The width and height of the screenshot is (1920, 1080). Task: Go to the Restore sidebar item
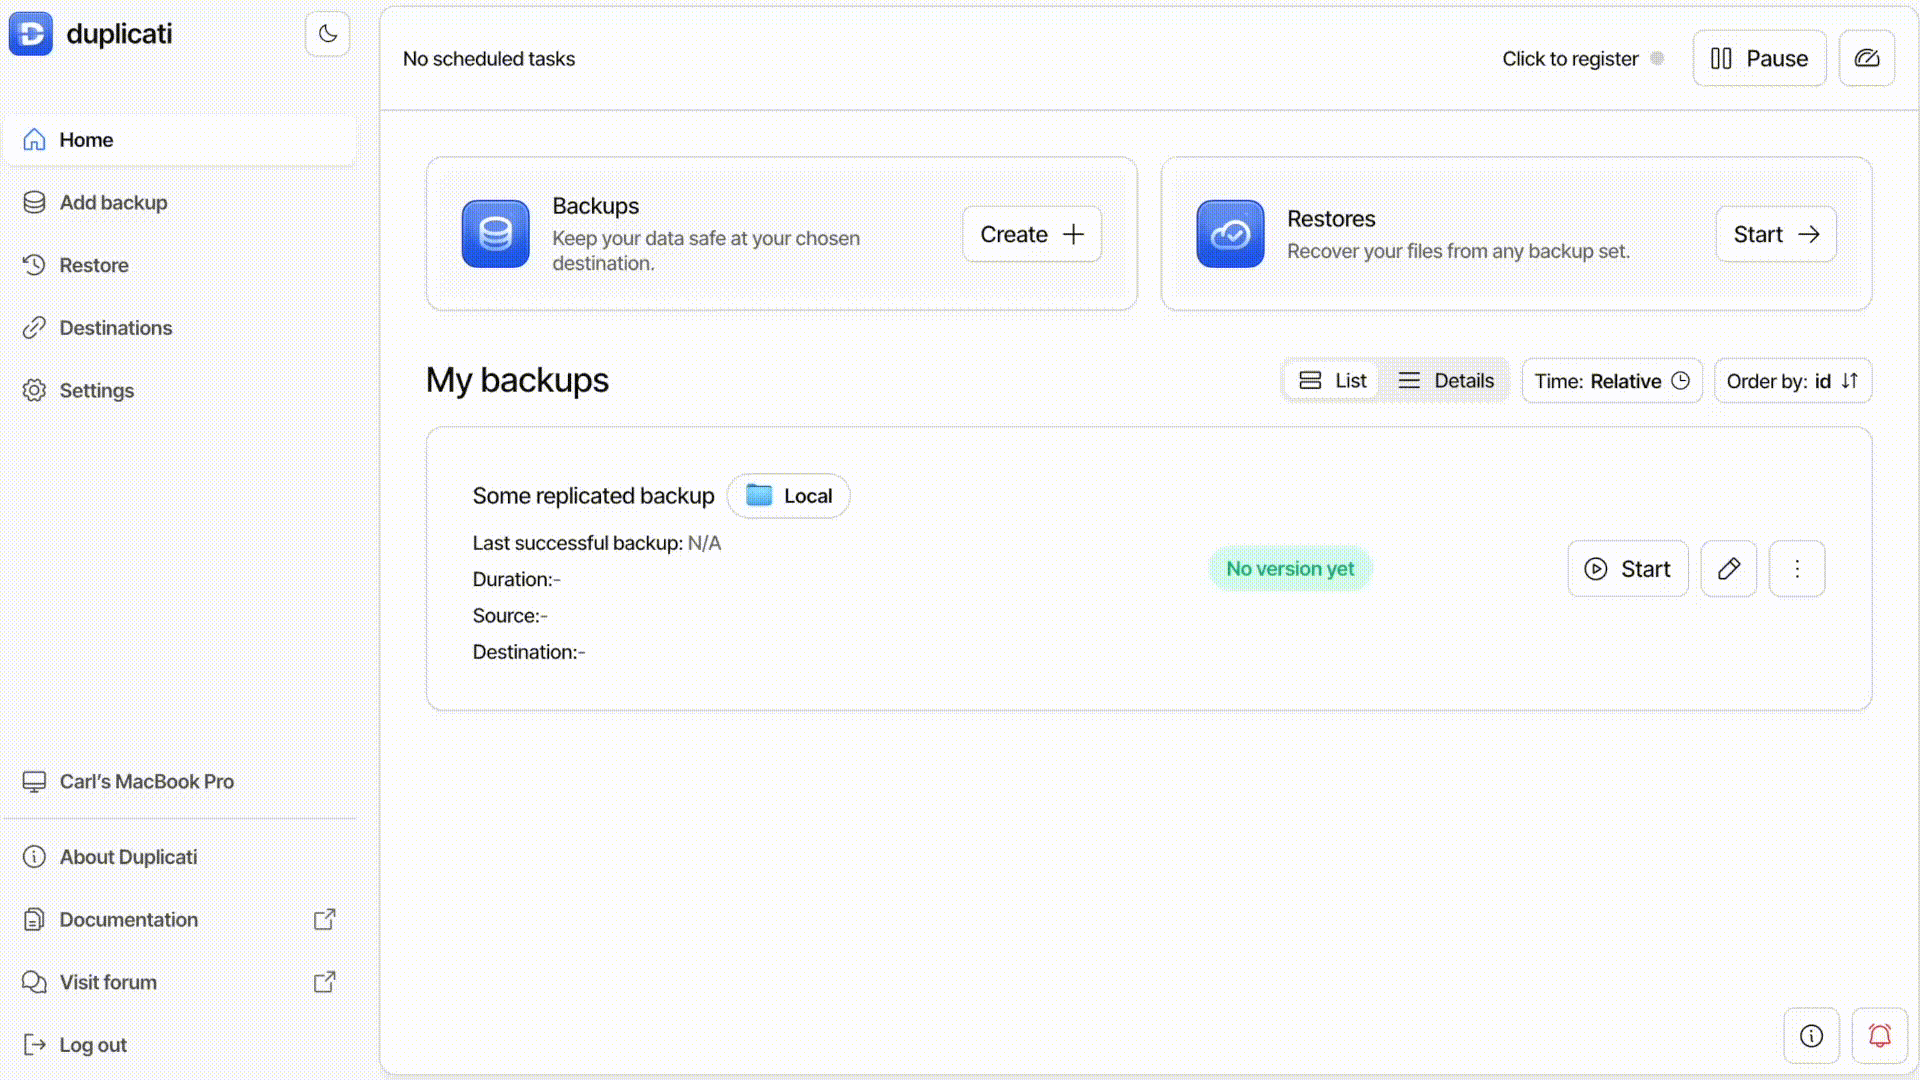click(x=180, y=265)
